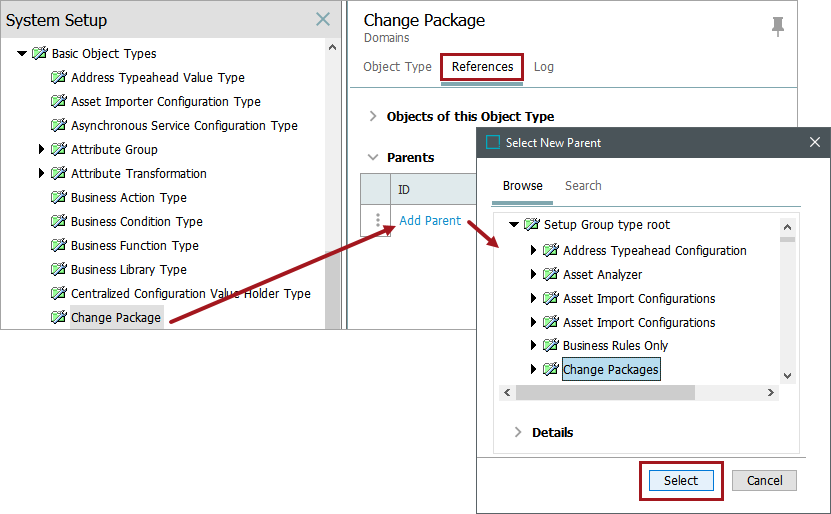
Task: Open the Search tab in dialog
Action: tap(583, 186)
